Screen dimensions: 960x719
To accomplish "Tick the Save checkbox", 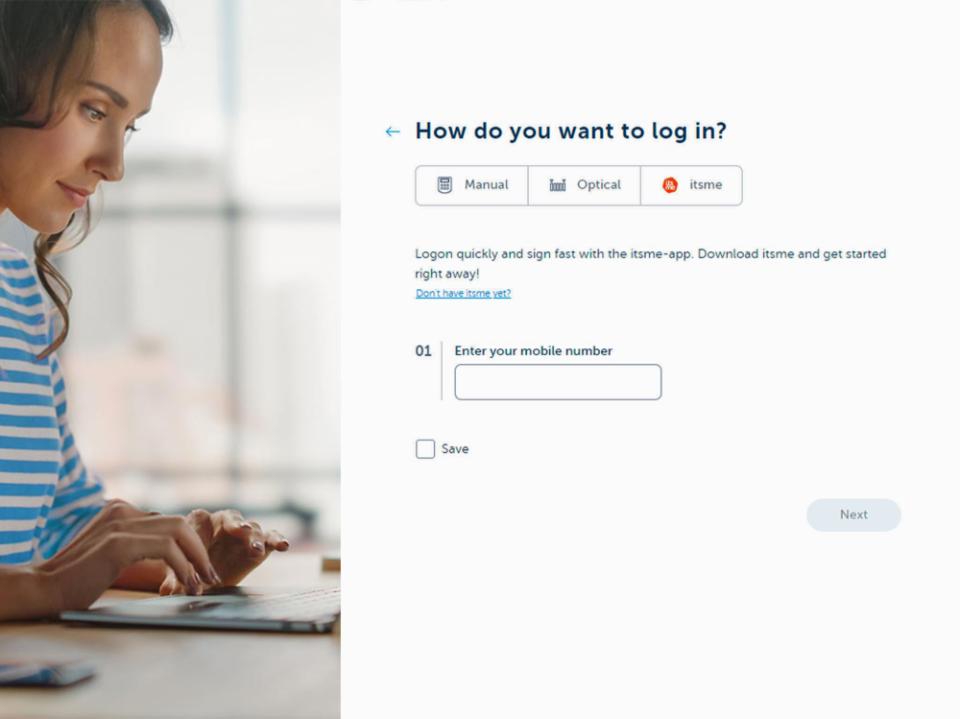I will click(425, 449).
